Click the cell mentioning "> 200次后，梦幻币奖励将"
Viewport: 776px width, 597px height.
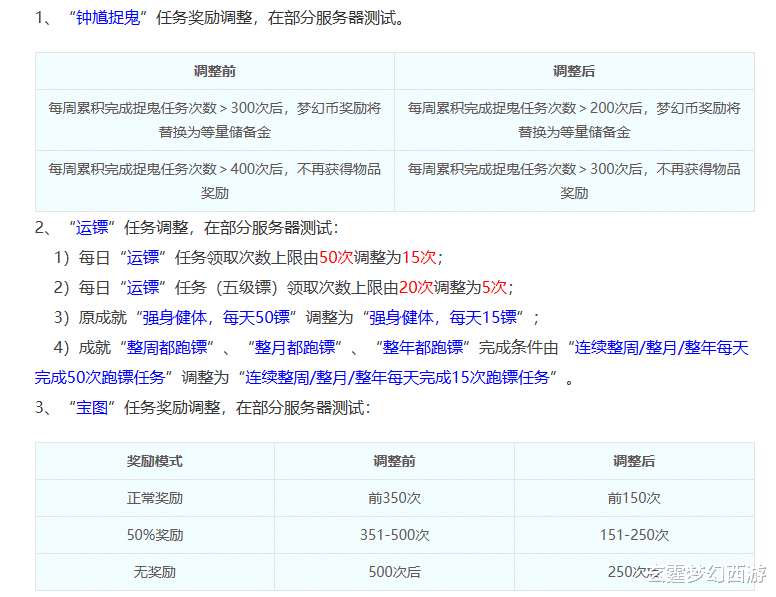(x=574, y=120)
